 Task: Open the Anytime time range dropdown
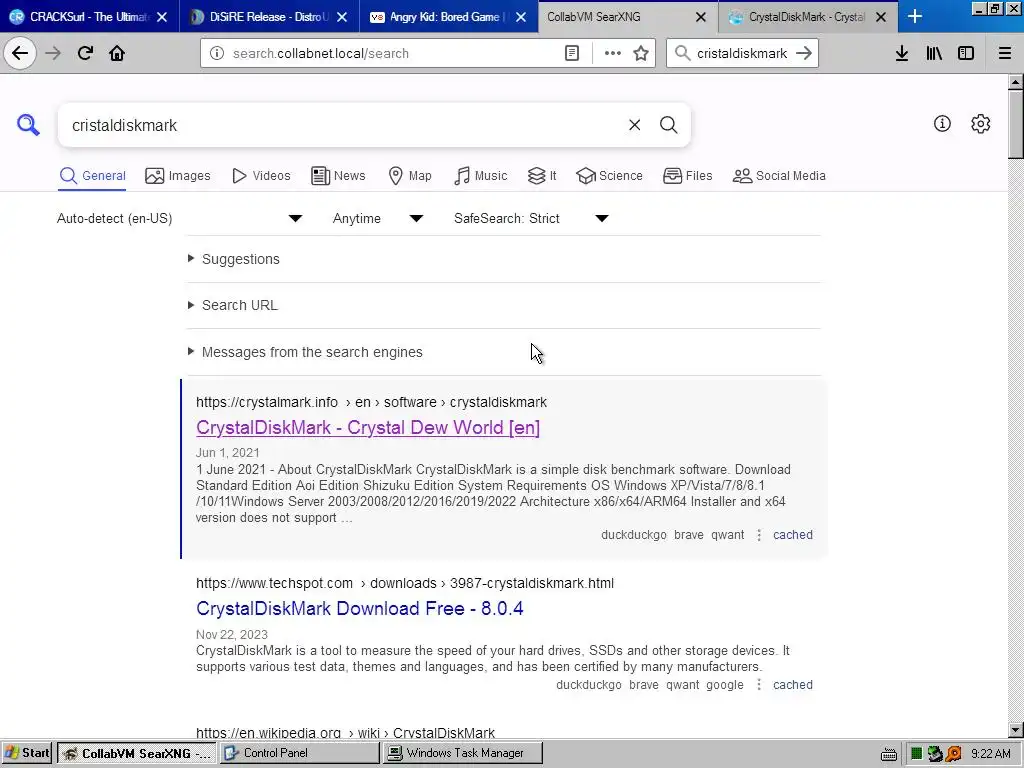click(377, 218)
